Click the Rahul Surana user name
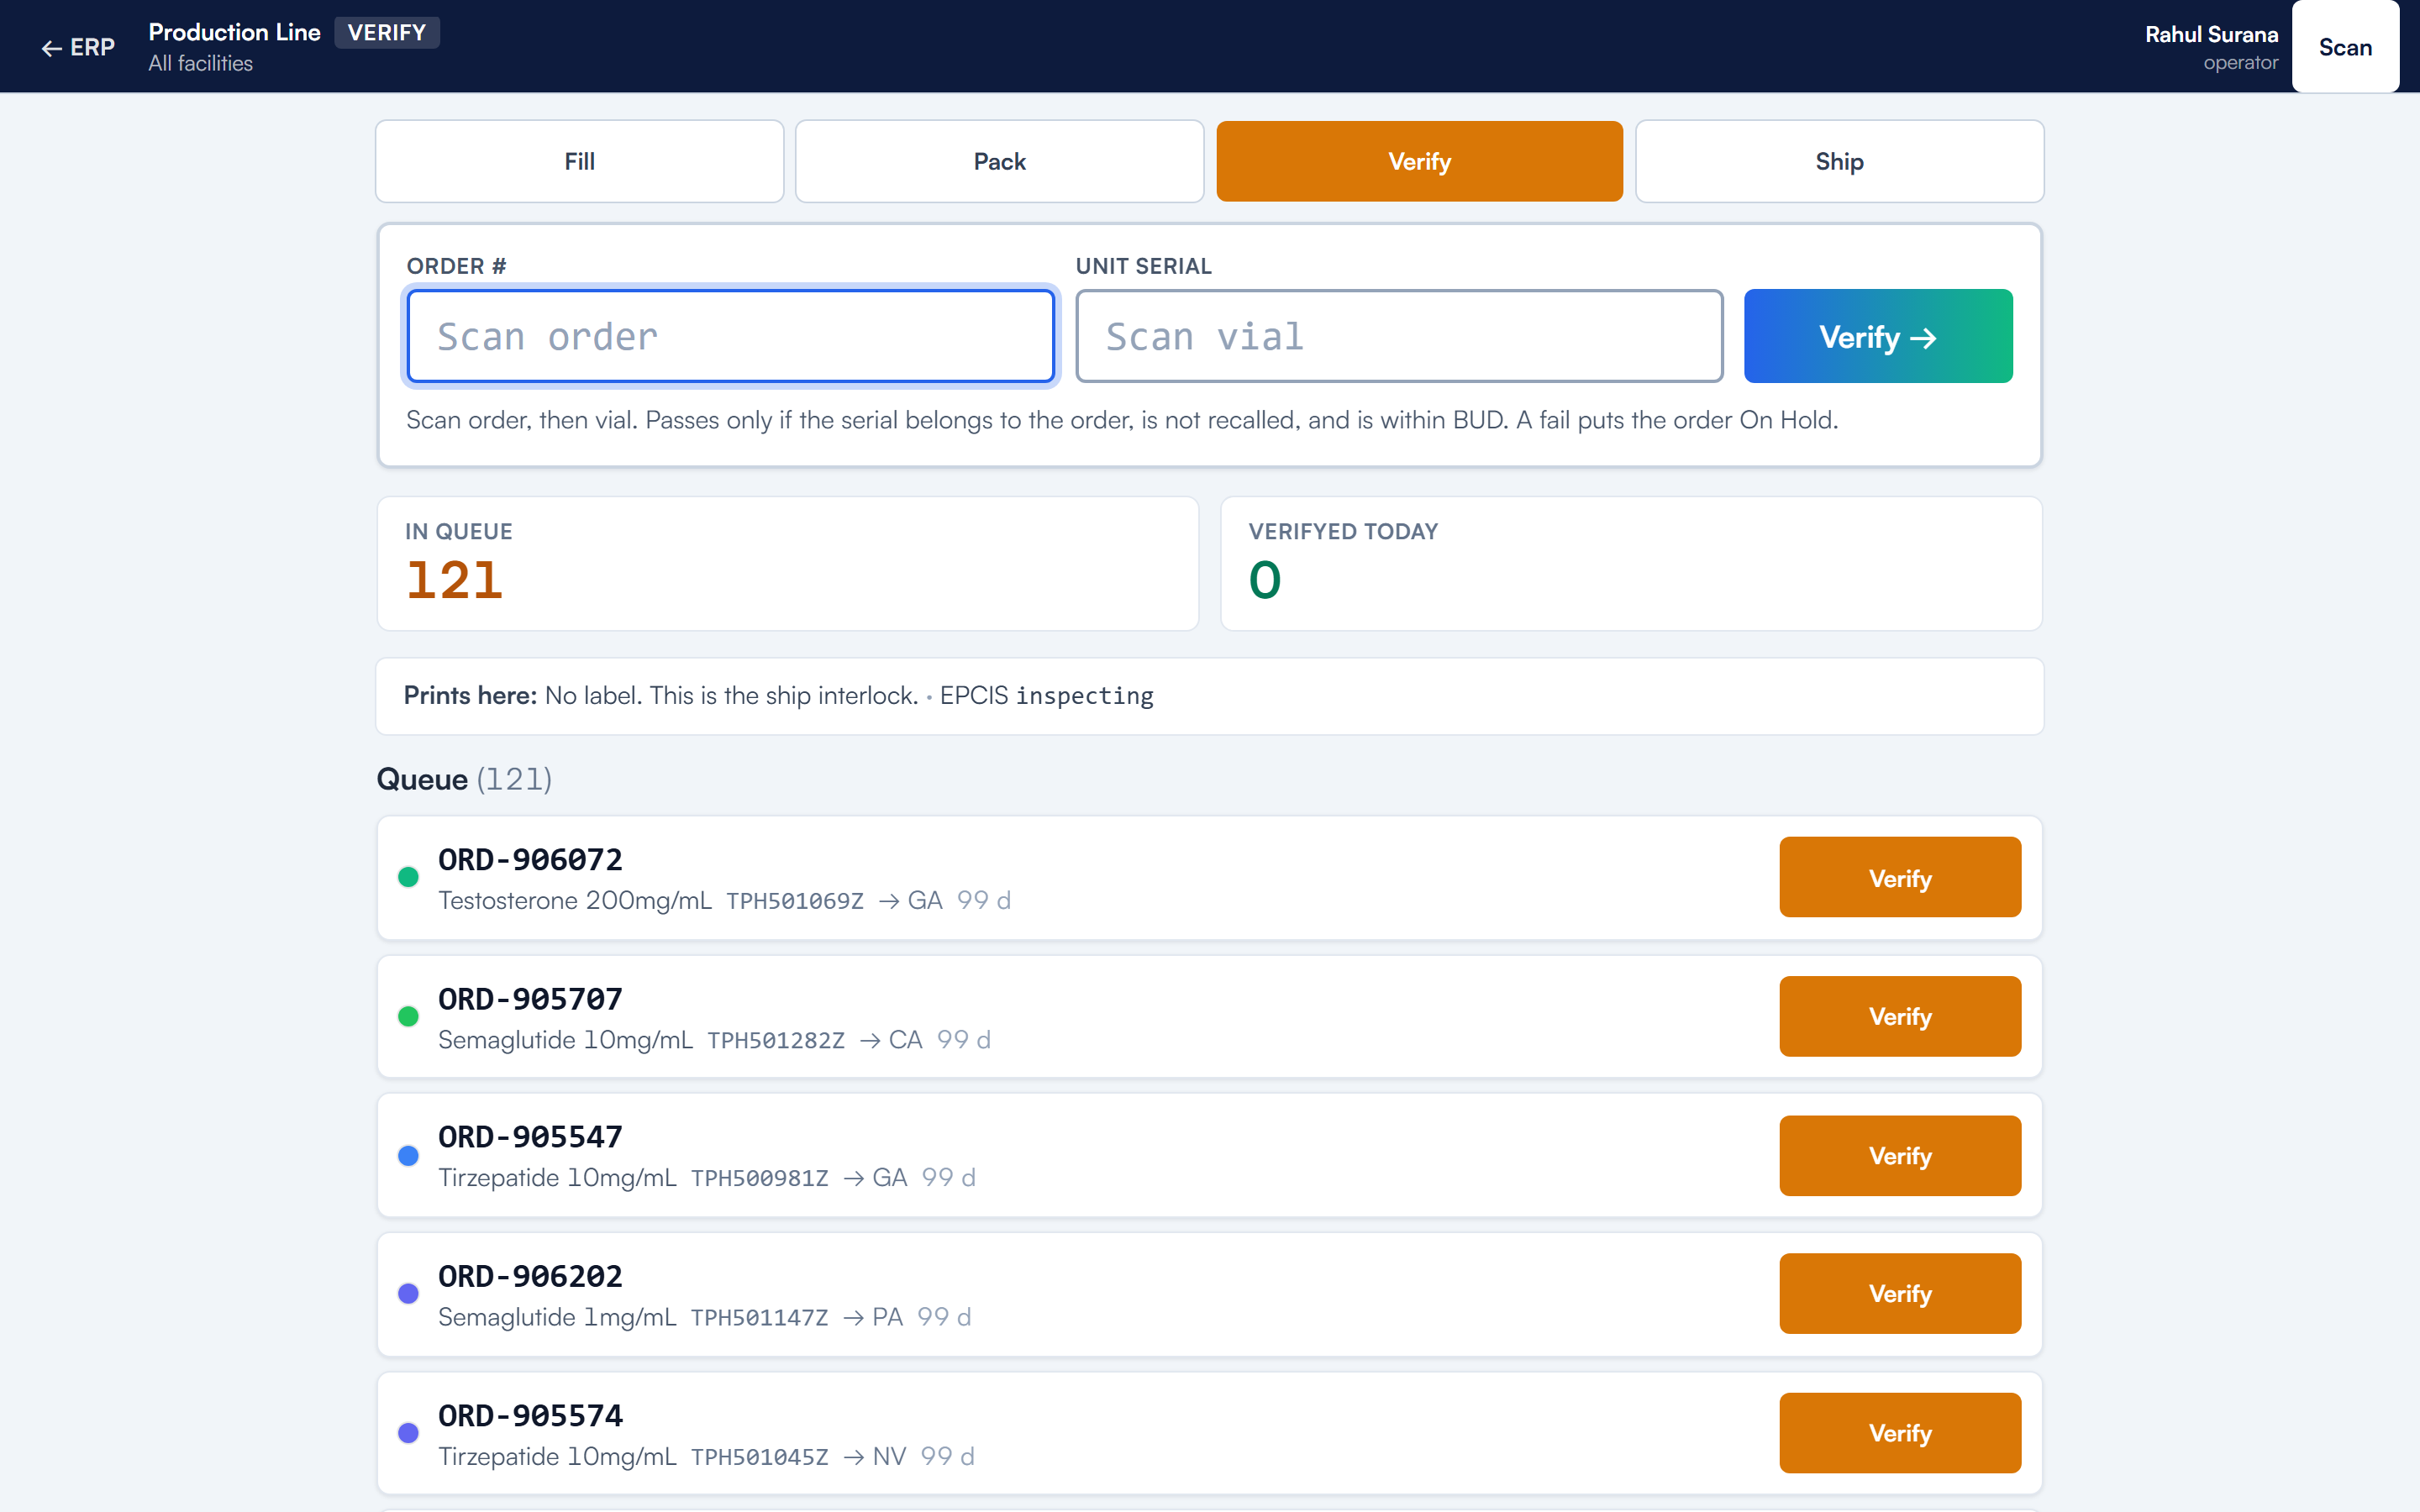Image resolution: width=2420 pixels, height=1512 pixels. (2211, 34)
